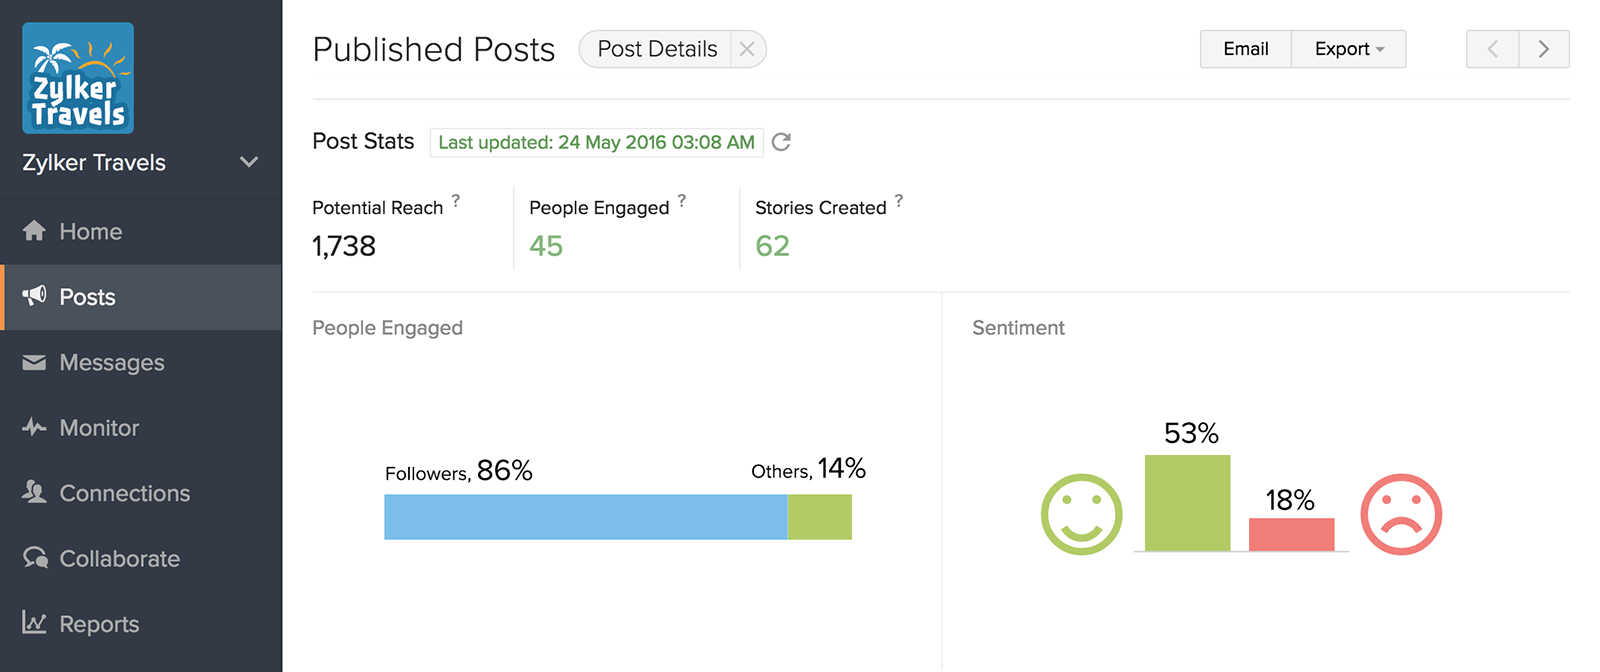The height and width of the screenshot is (672, 1600).
Task: Click the Home house icon in sidebar
Action: (34, 231)
